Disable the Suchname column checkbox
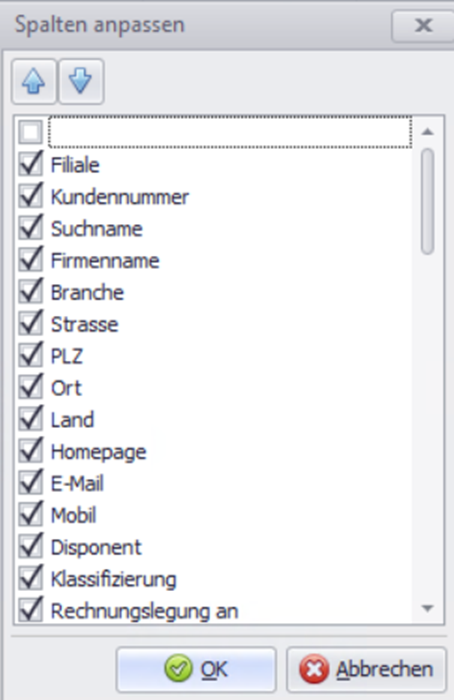Image resolution: width=454 pixels, height=700 pixels. tap(30, 228)
